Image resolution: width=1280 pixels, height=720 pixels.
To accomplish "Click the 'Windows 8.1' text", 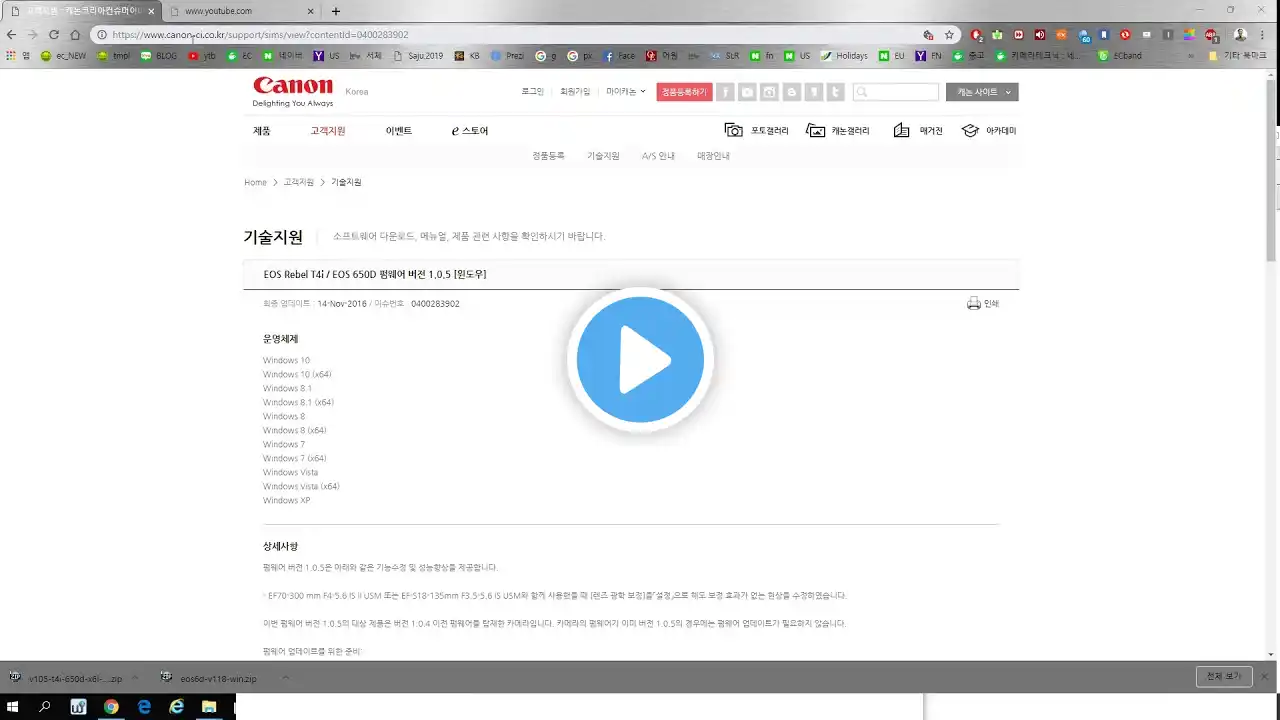I will (x=287, y=388).
